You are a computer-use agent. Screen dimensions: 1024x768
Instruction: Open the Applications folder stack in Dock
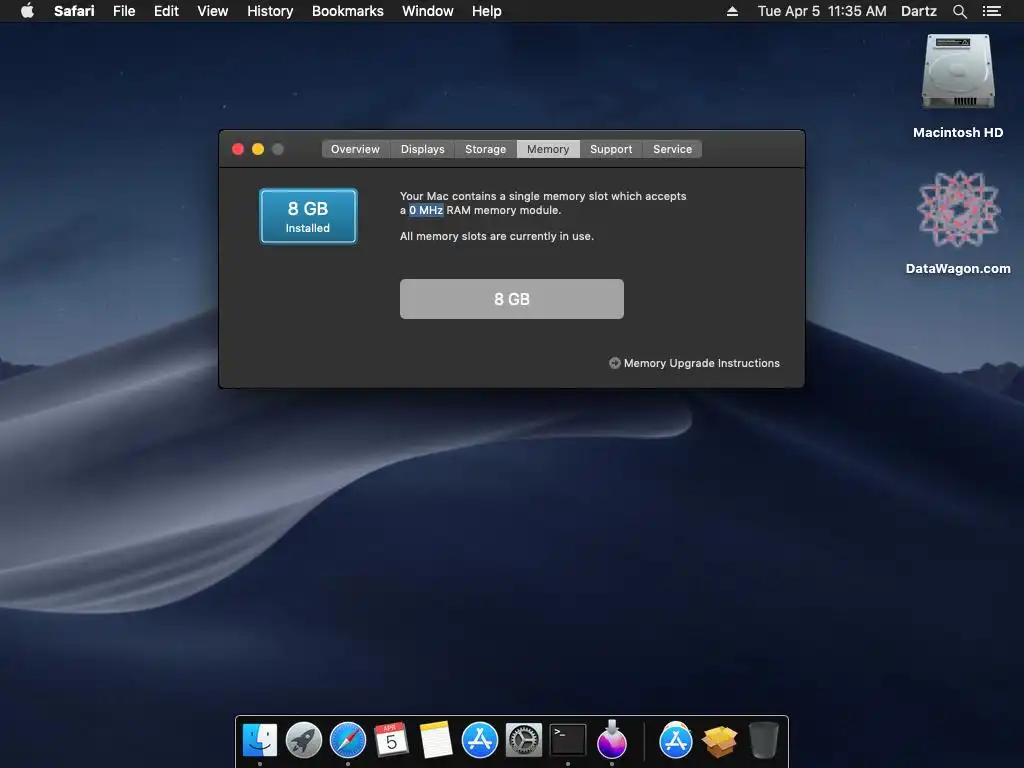click(676, 741)
